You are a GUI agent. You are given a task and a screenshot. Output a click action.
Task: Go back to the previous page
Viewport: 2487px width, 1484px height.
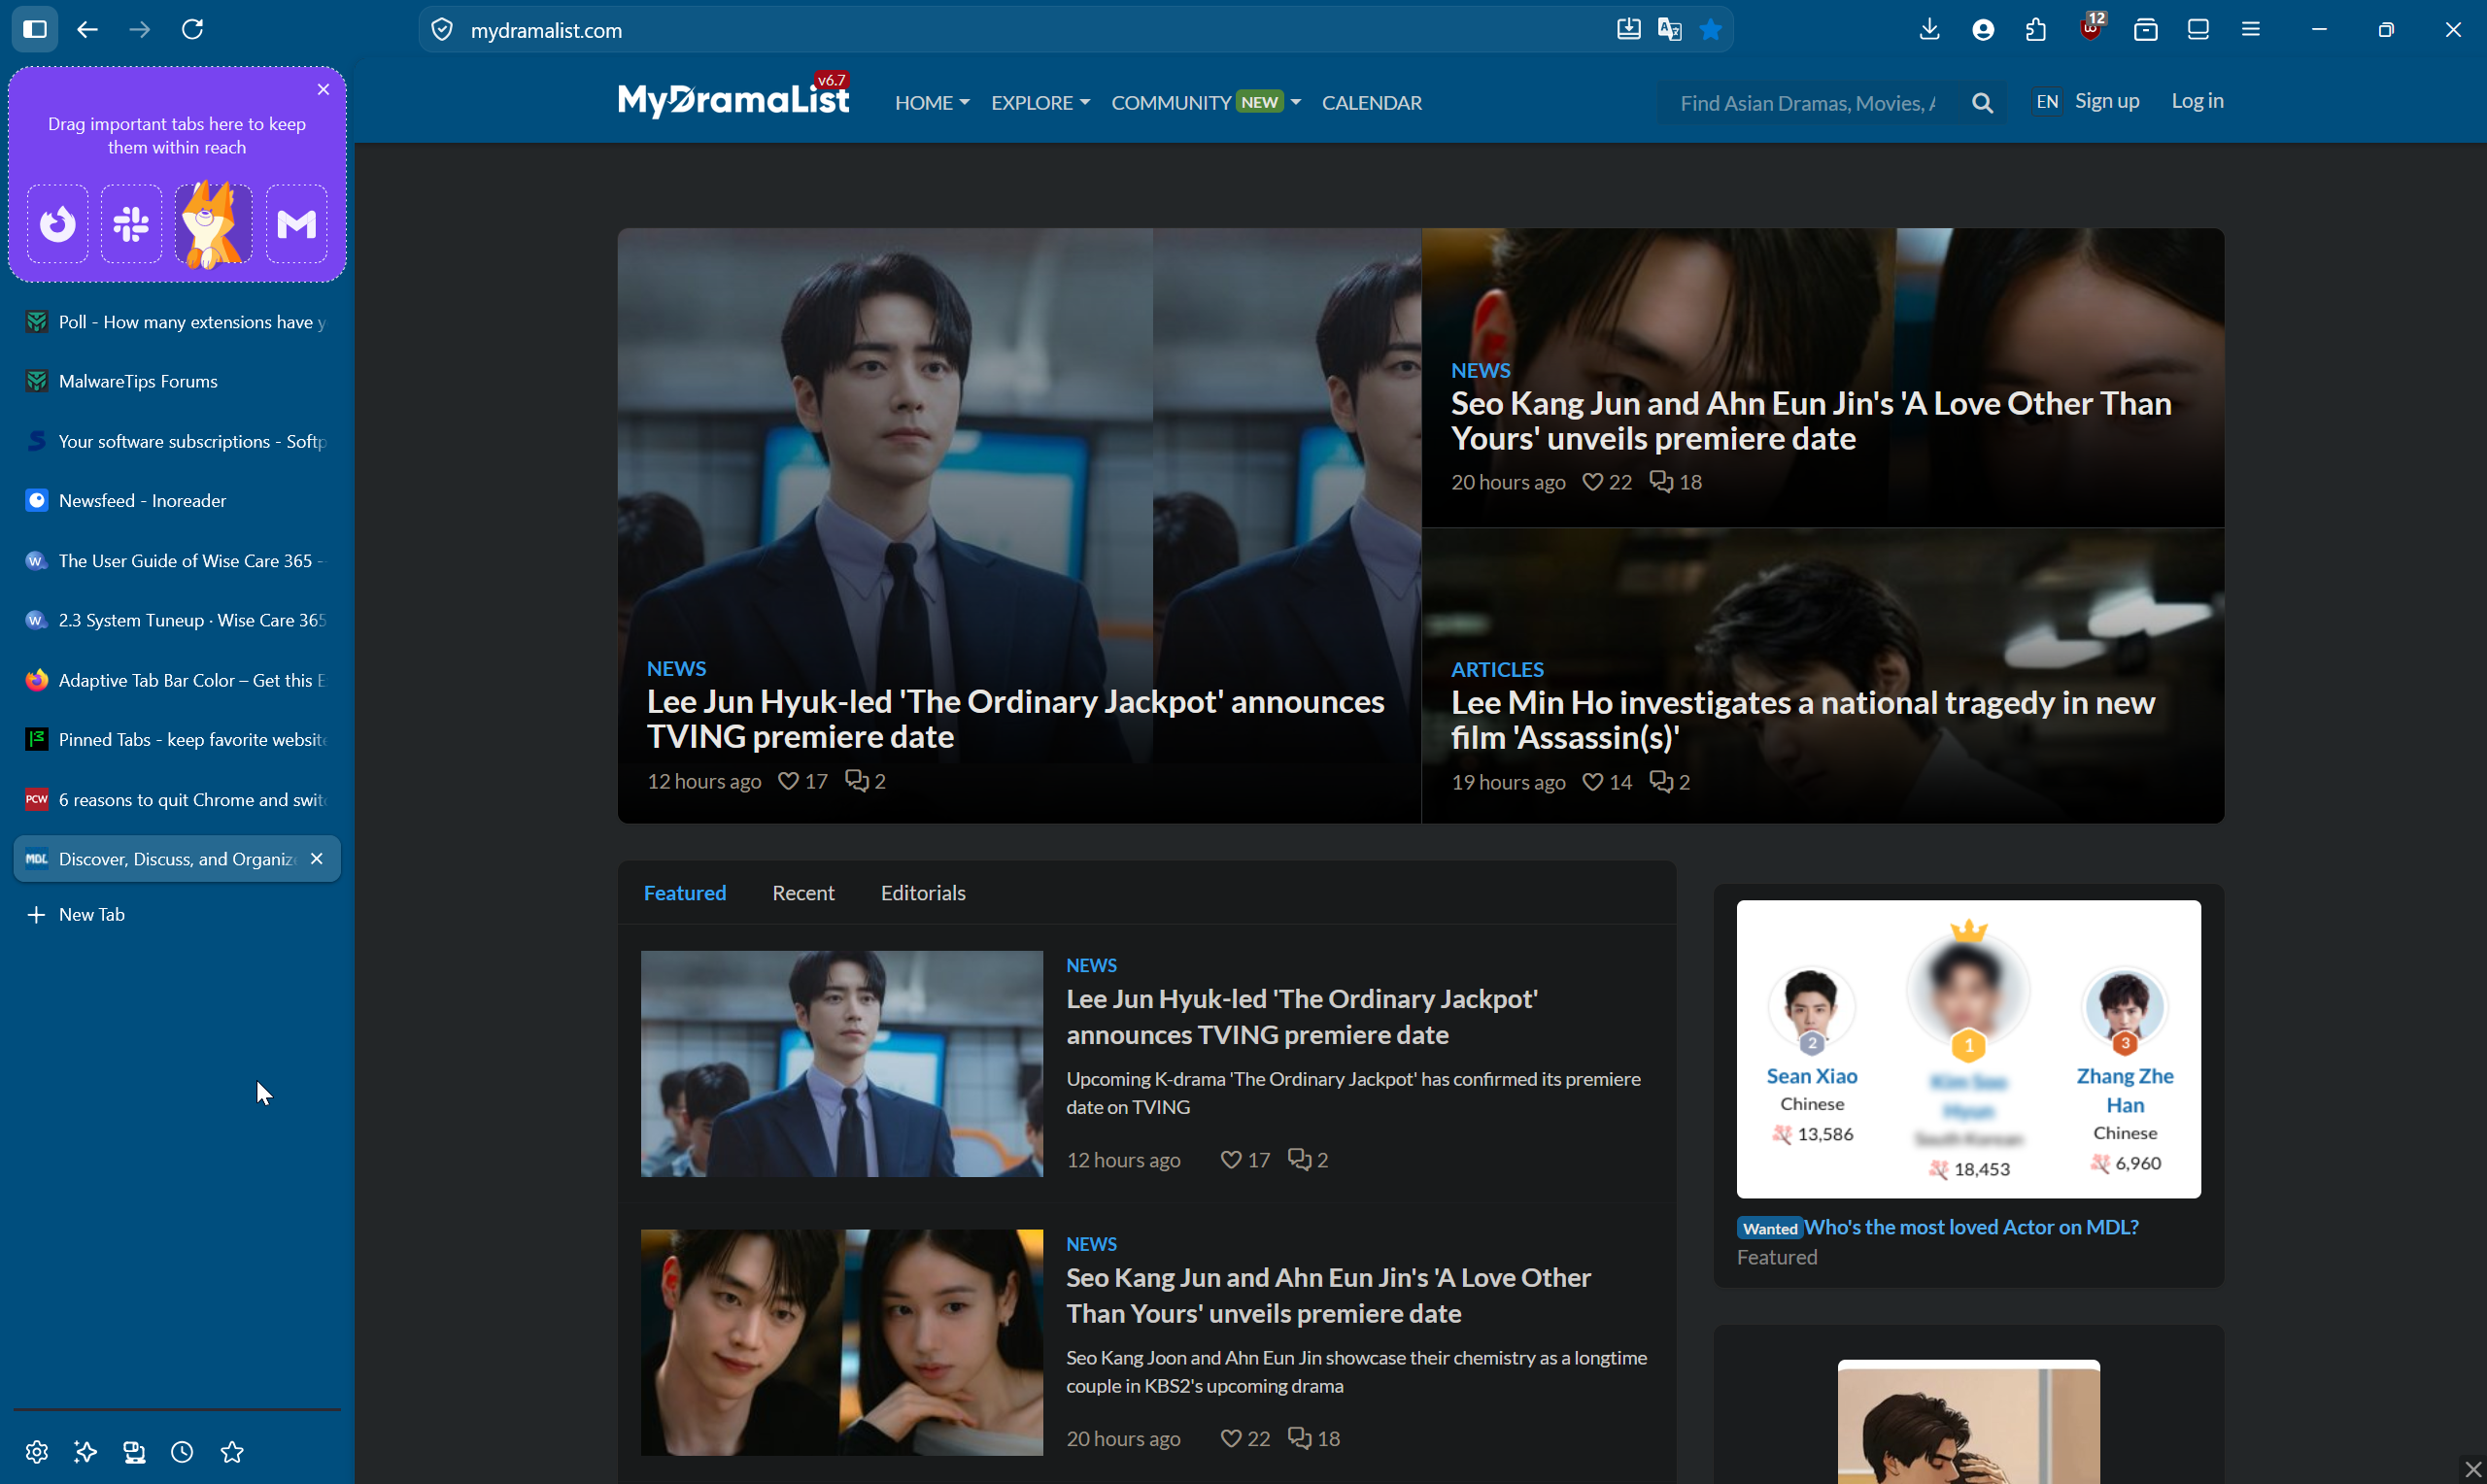(88, 29)
